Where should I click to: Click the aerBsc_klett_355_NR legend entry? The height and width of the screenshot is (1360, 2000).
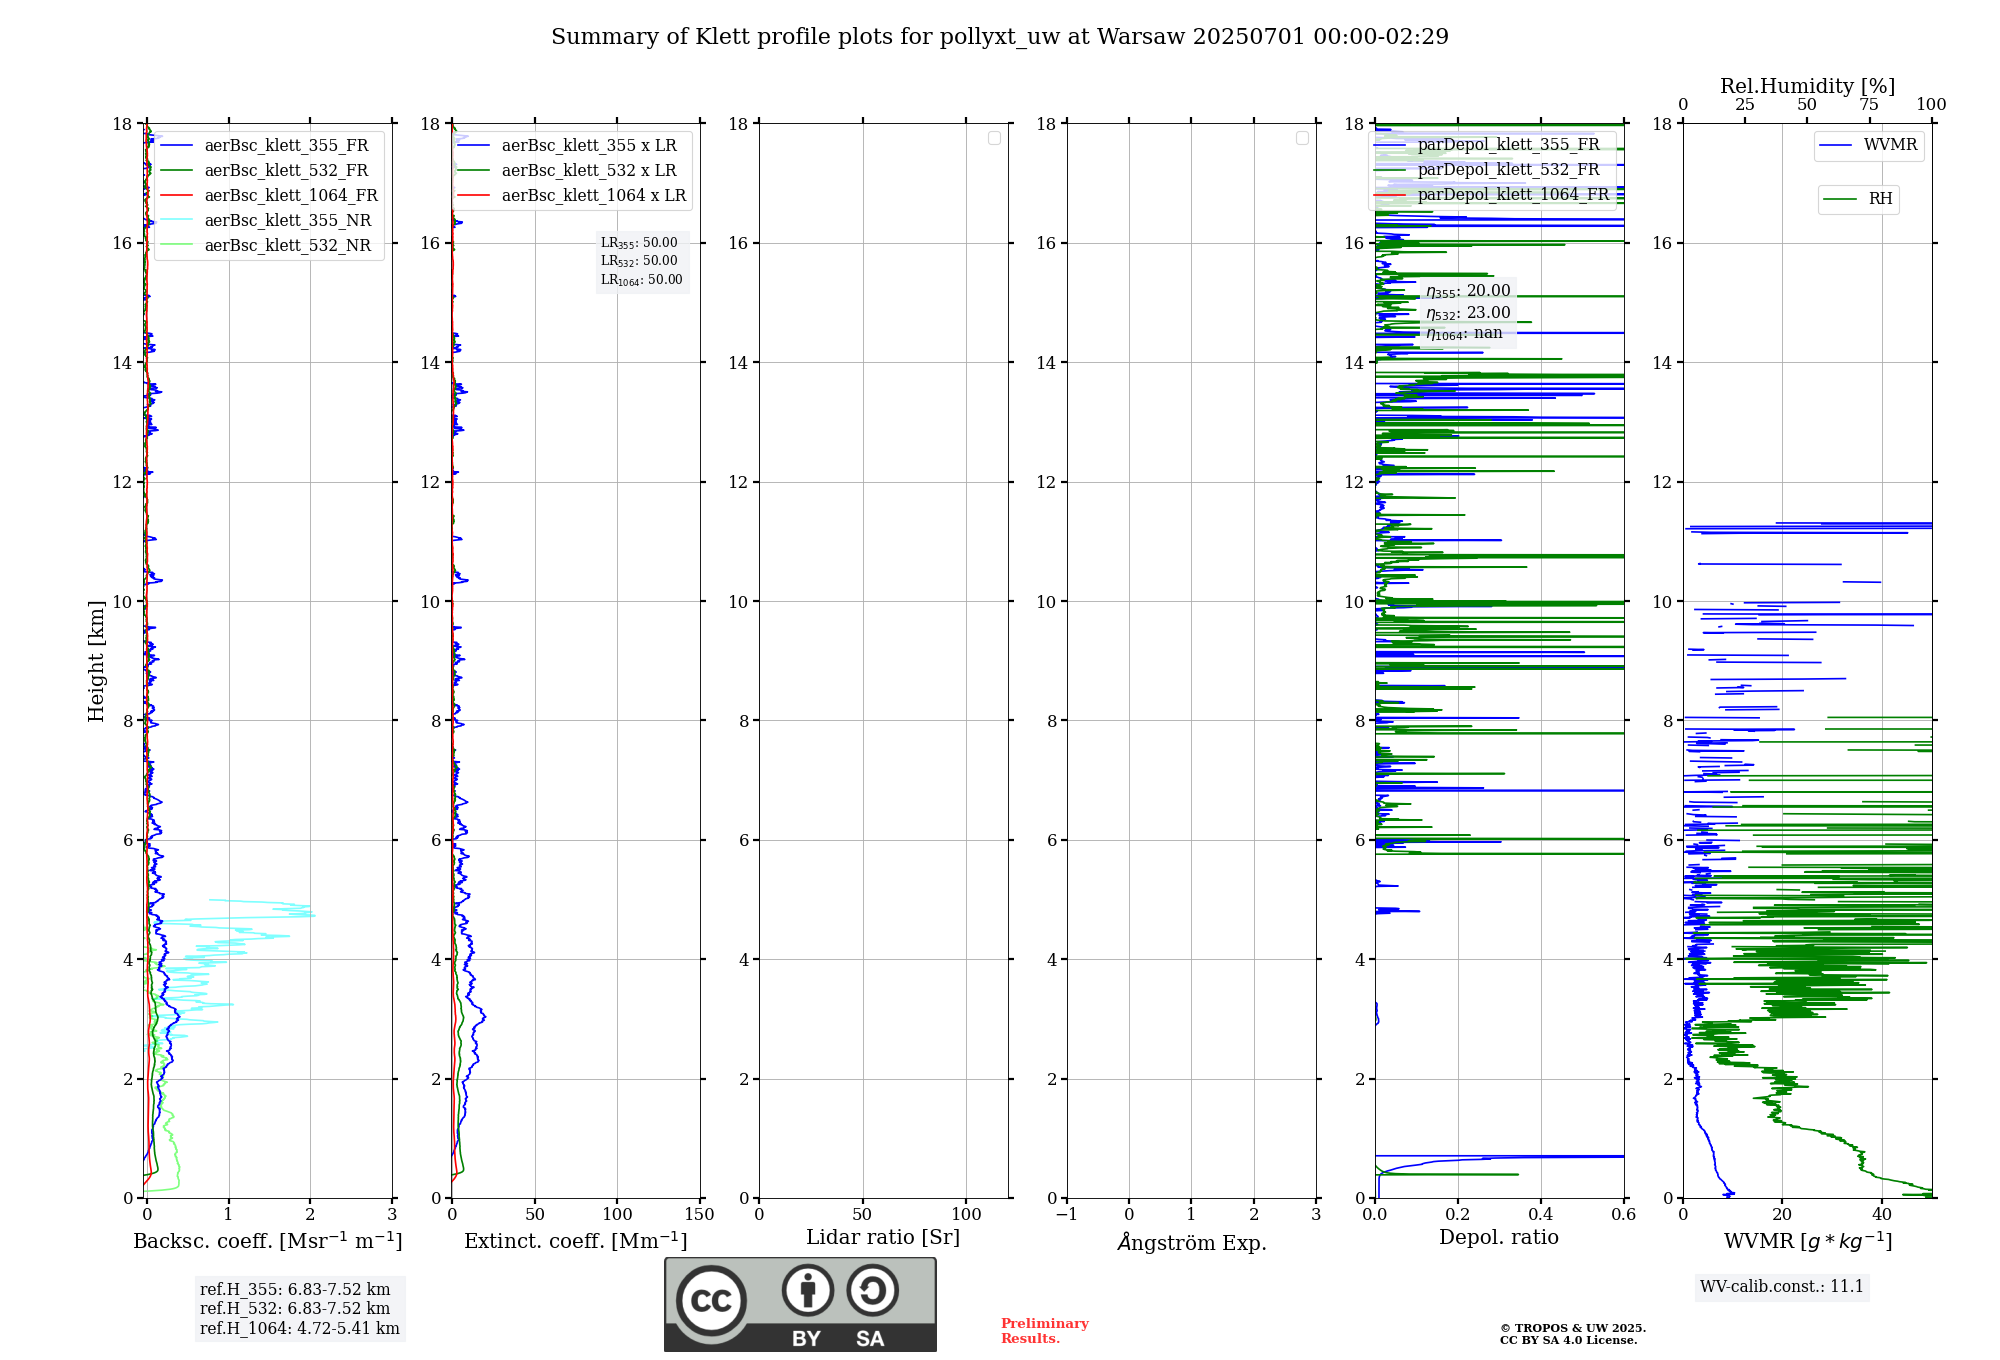click(265, 220)
